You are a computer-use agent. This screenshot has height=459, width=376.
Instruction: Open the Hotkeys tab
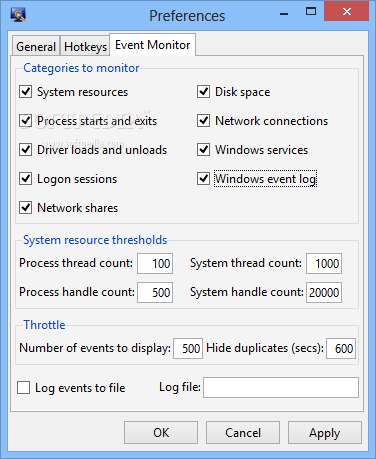click(85, 46)
